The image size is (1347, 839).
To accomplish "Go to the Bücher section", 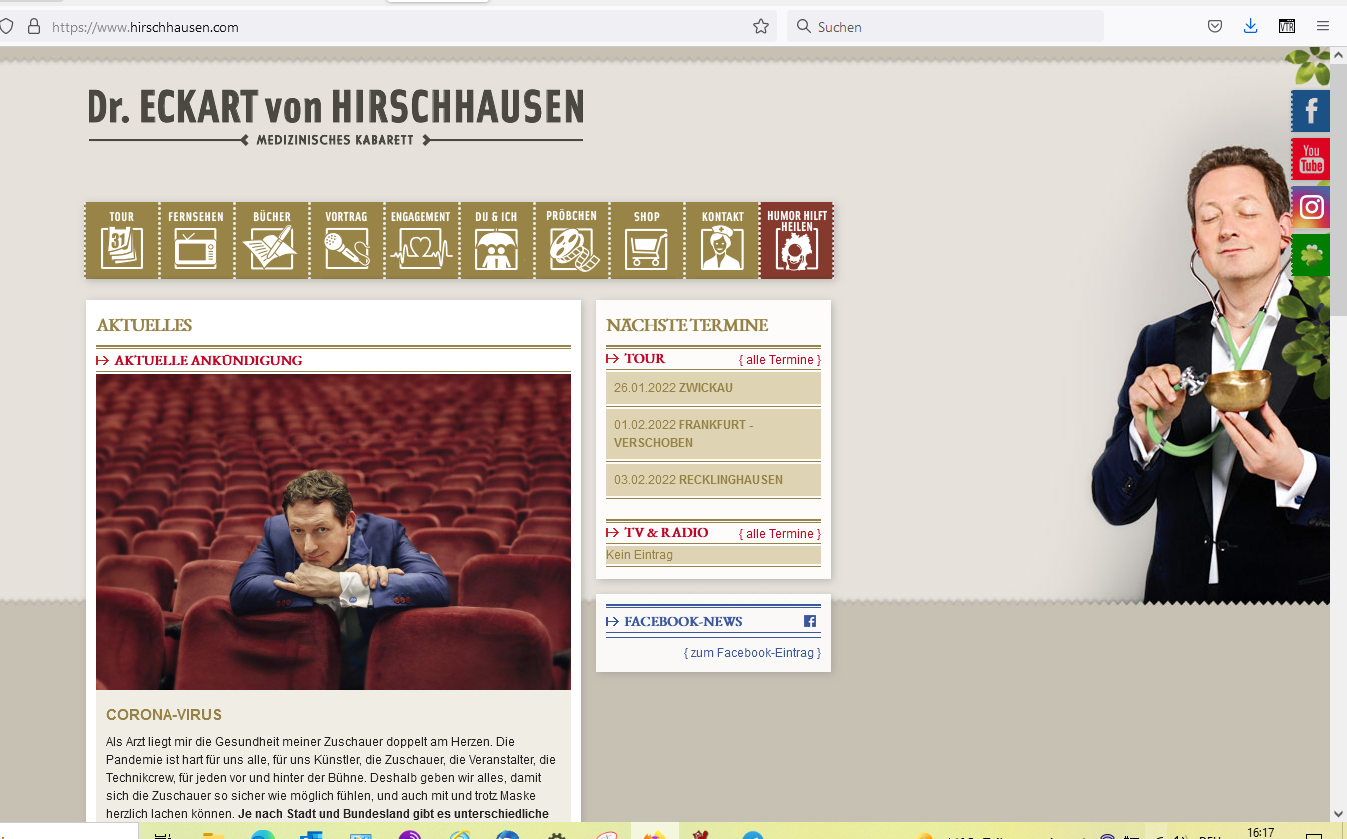I will (x=271, y=240).
